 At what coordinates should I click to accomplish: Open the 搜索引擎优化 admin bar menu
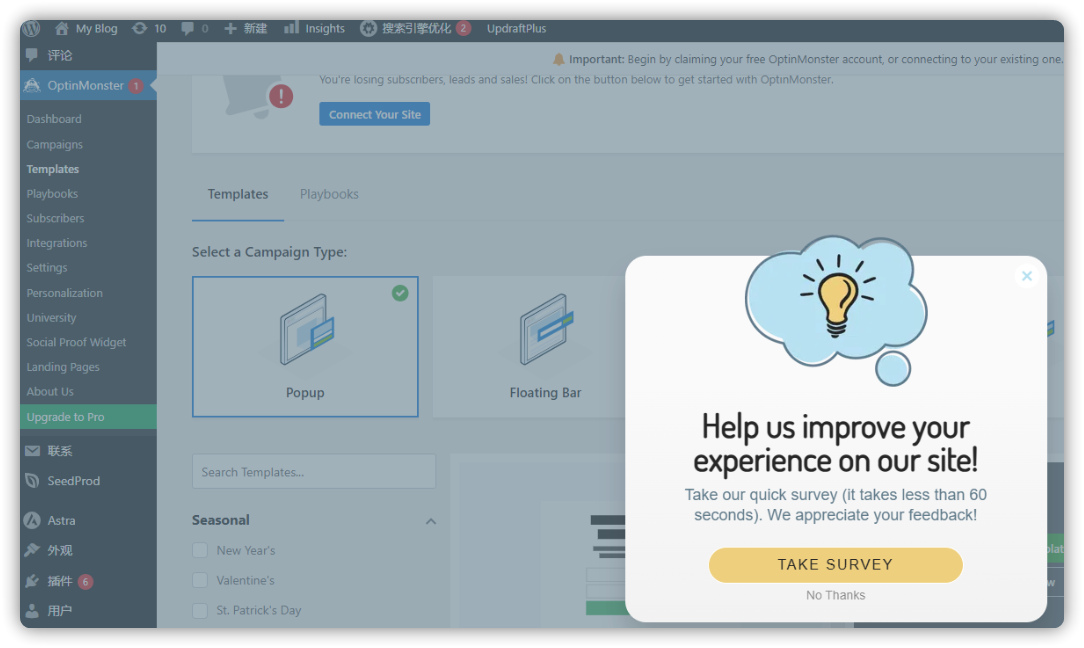point(415,28)
